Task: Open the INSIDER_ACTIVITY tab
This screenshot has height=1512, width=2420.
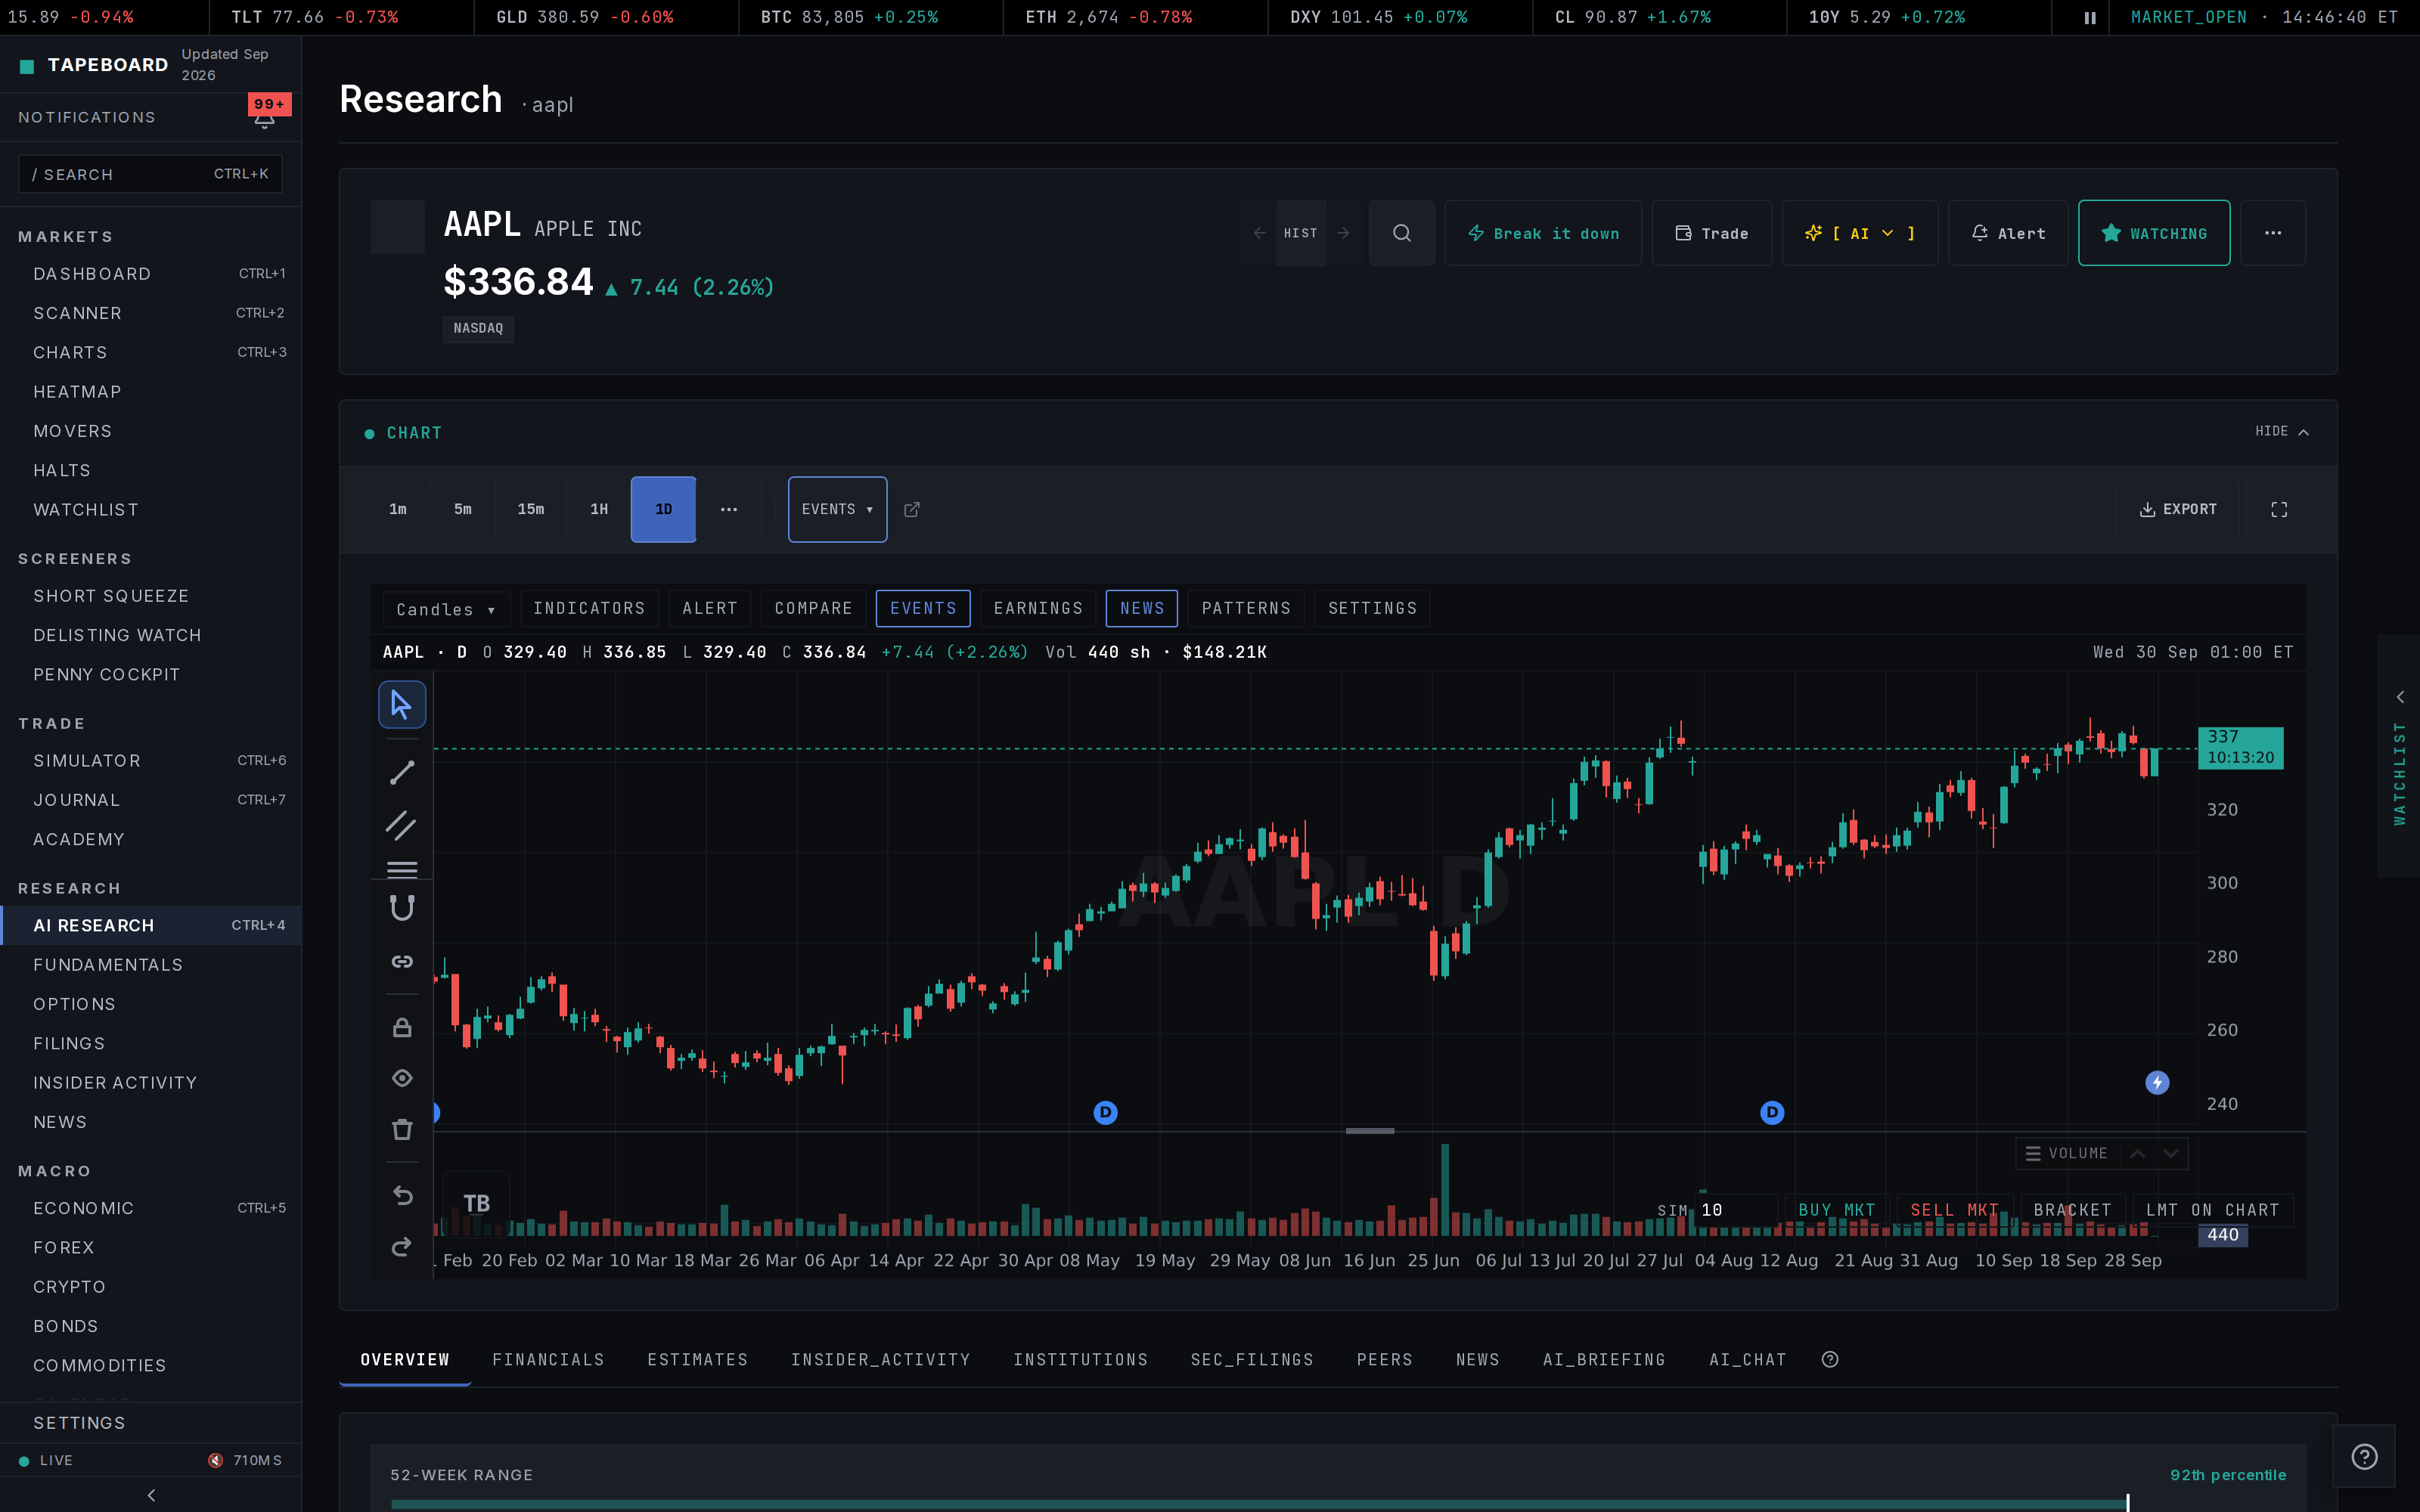Action: pyautogui.click(x=880, y=1360)
